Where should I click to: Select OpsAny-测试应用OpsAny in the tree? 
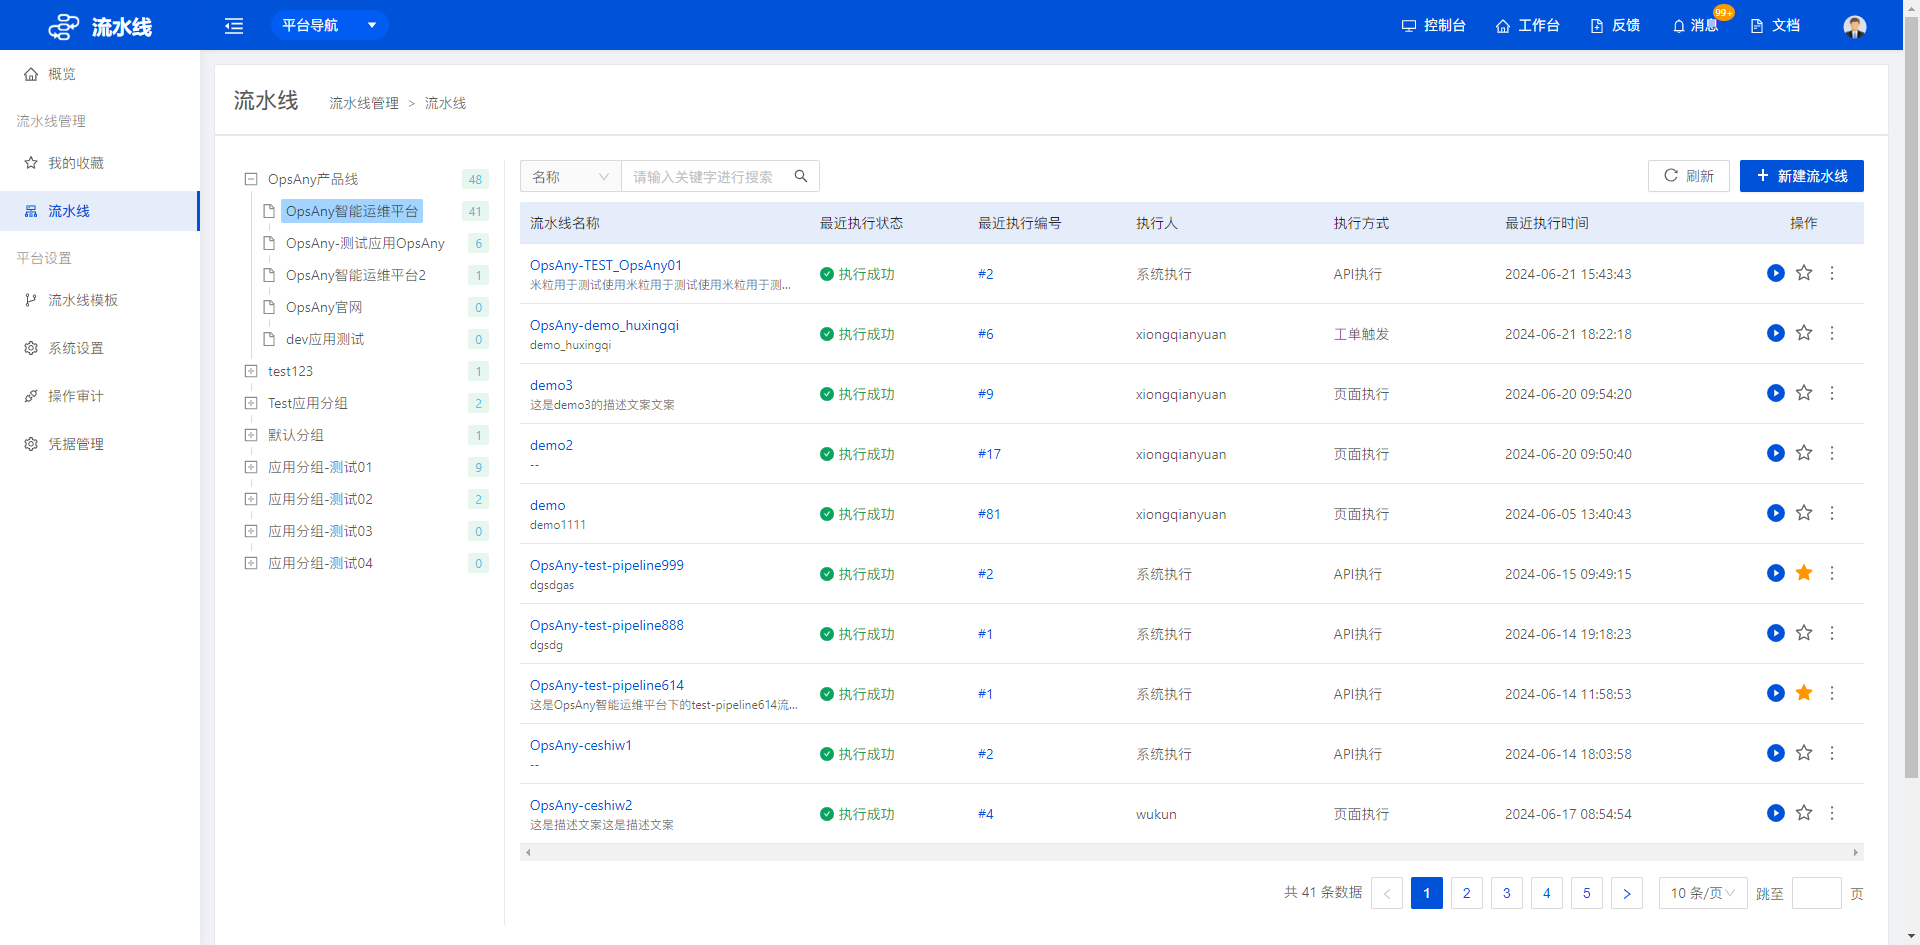coord(365,243)
